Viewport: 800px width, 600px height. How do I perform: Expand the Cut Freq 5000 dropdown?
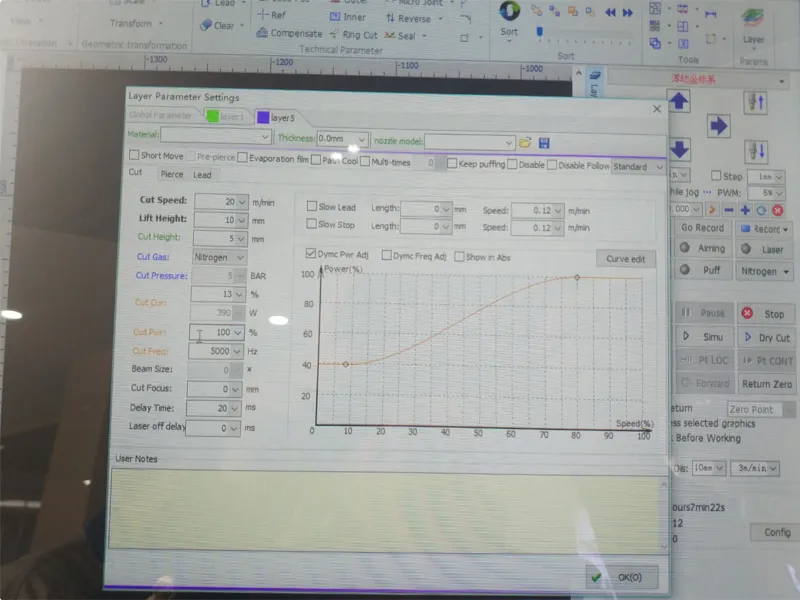236,351
